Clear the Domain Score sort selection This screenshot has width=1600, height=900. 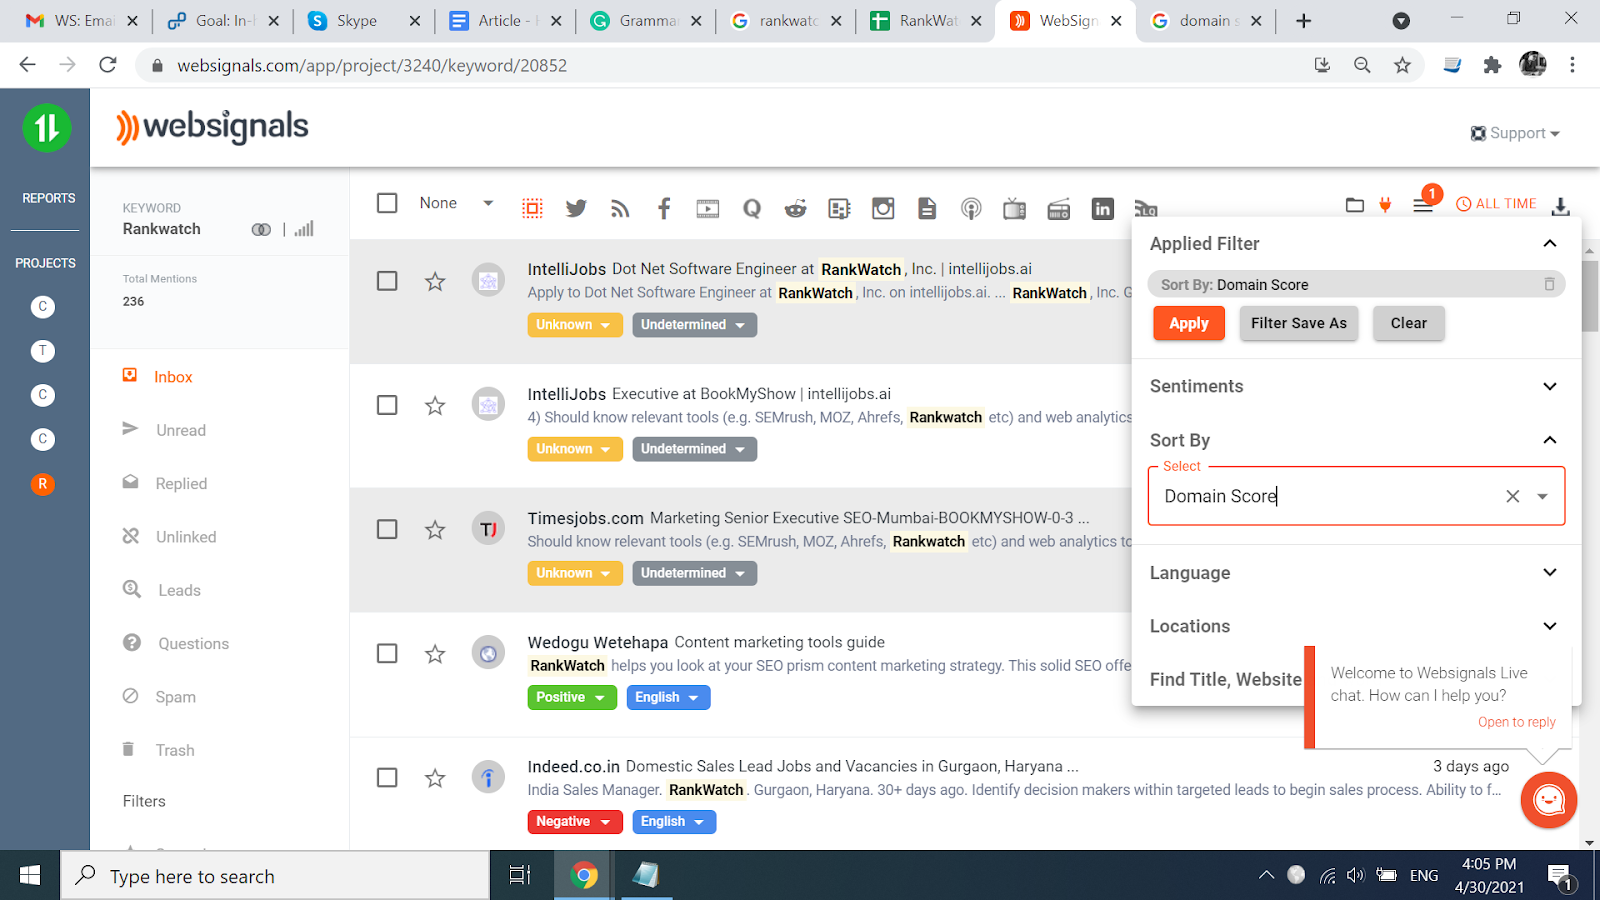pos(1513,496)
